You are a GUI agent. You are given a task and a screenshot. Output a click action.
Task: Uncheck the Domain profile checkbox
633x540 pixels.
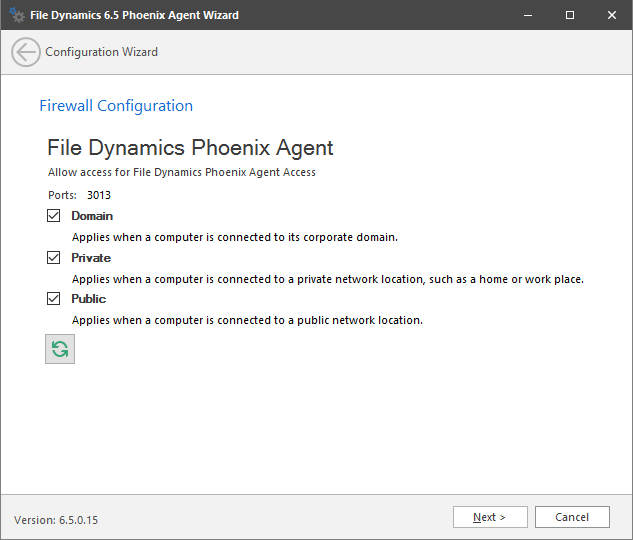pyautogui.click(x=53, y=216)
